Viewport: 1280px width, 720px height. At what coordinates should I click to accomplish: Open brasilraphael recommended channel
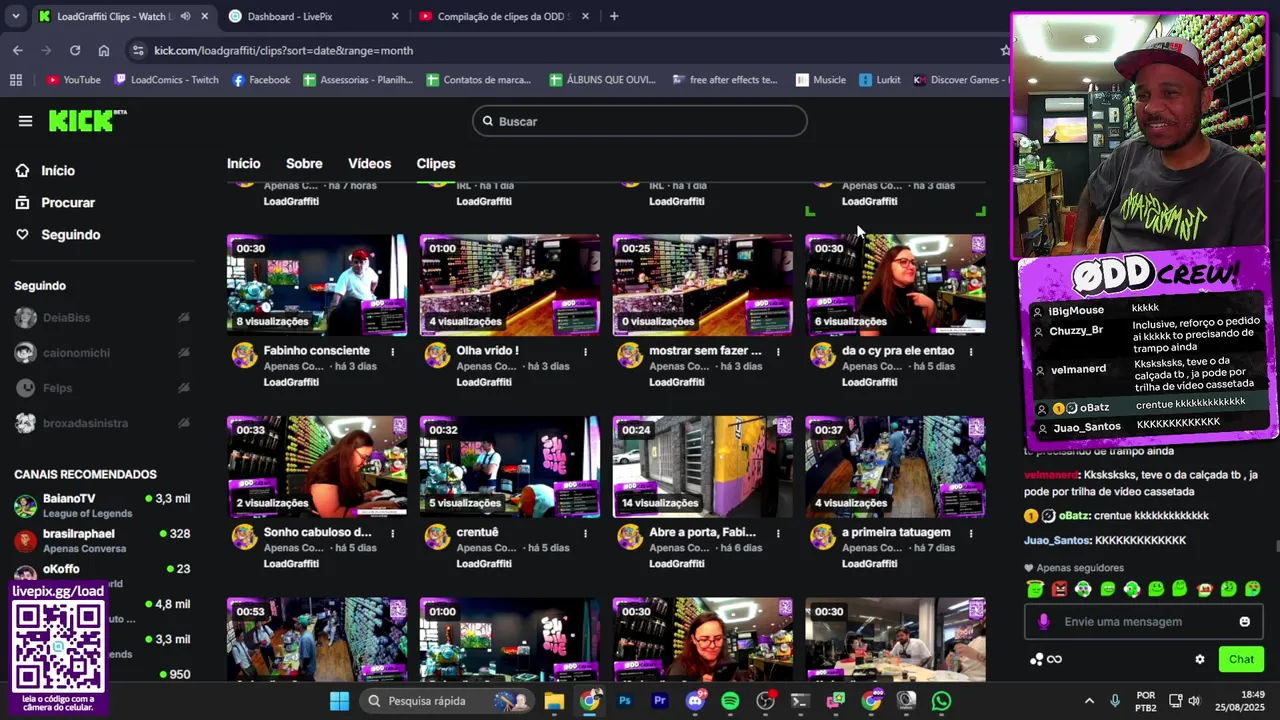tap(101, 540)
